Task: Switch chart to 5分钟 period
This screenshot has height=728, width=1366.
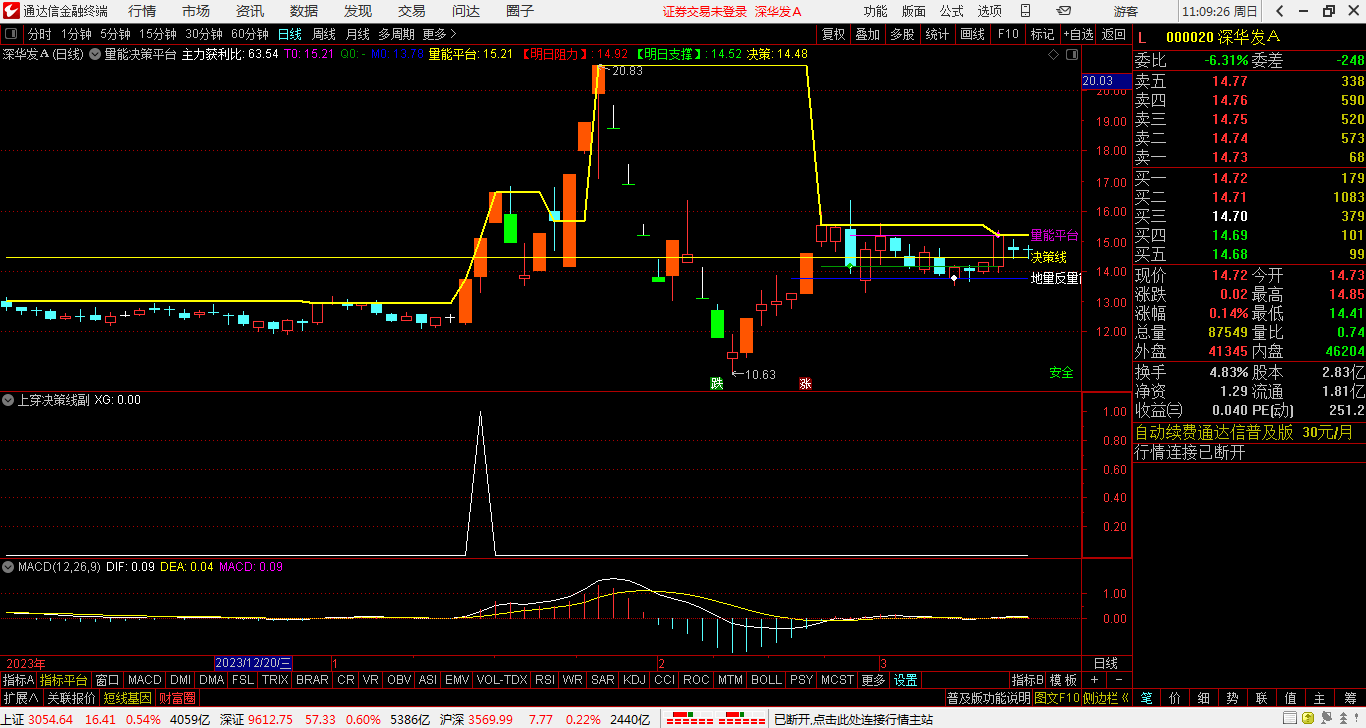Action: coord(116,34)
